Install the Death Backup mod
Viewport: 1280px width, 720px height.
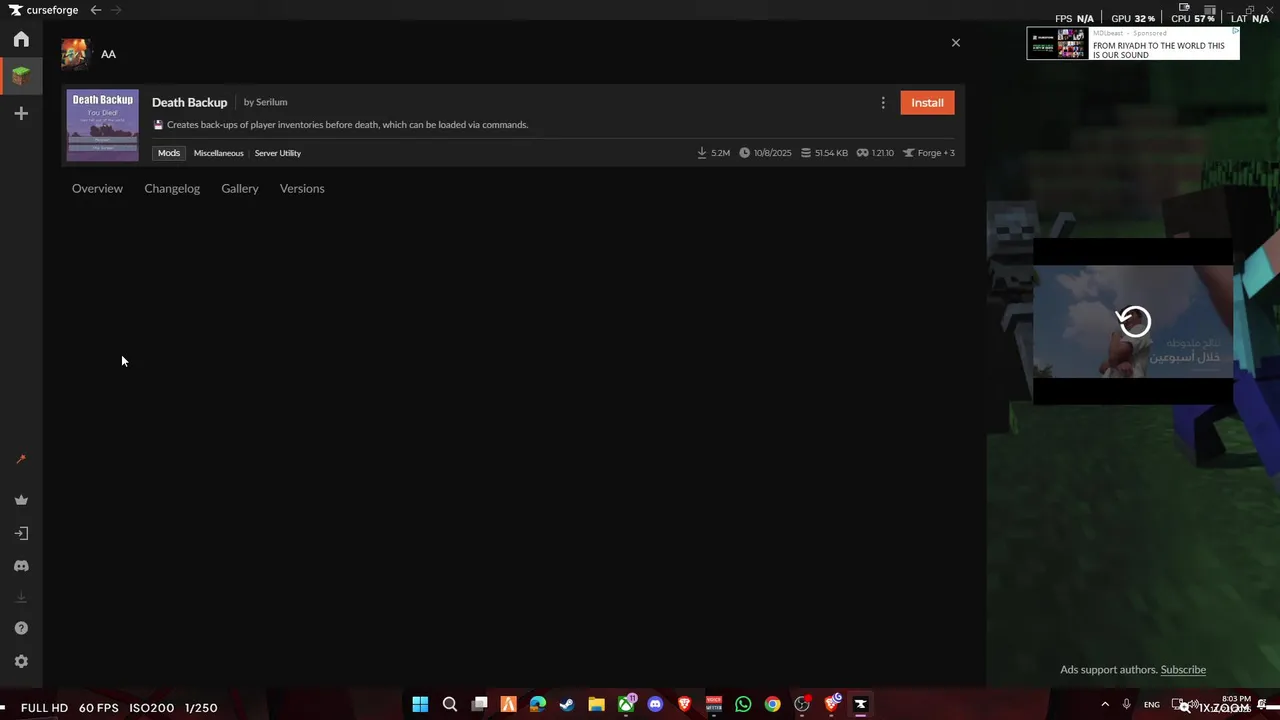tap(927, 103)
